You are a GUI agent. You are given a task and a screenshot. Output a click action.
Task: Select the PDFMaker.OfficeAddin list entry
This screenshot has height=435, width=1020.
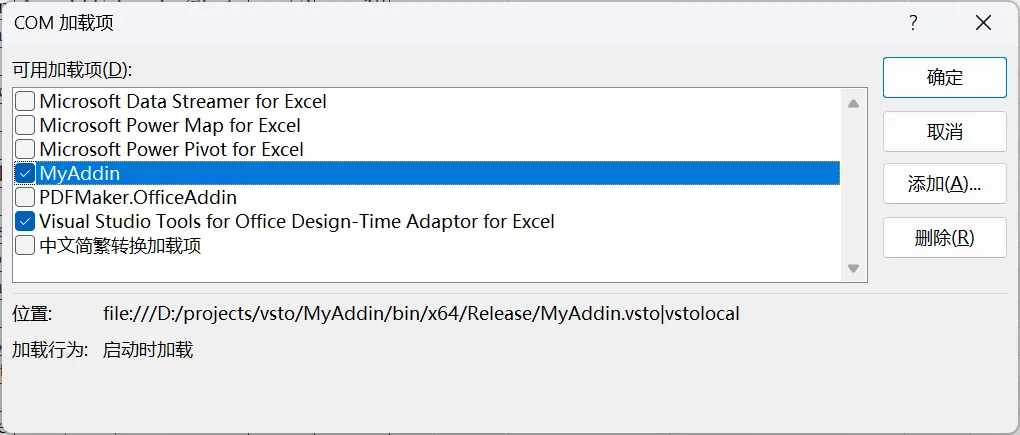pyautogui.click(x=138, y=197)
